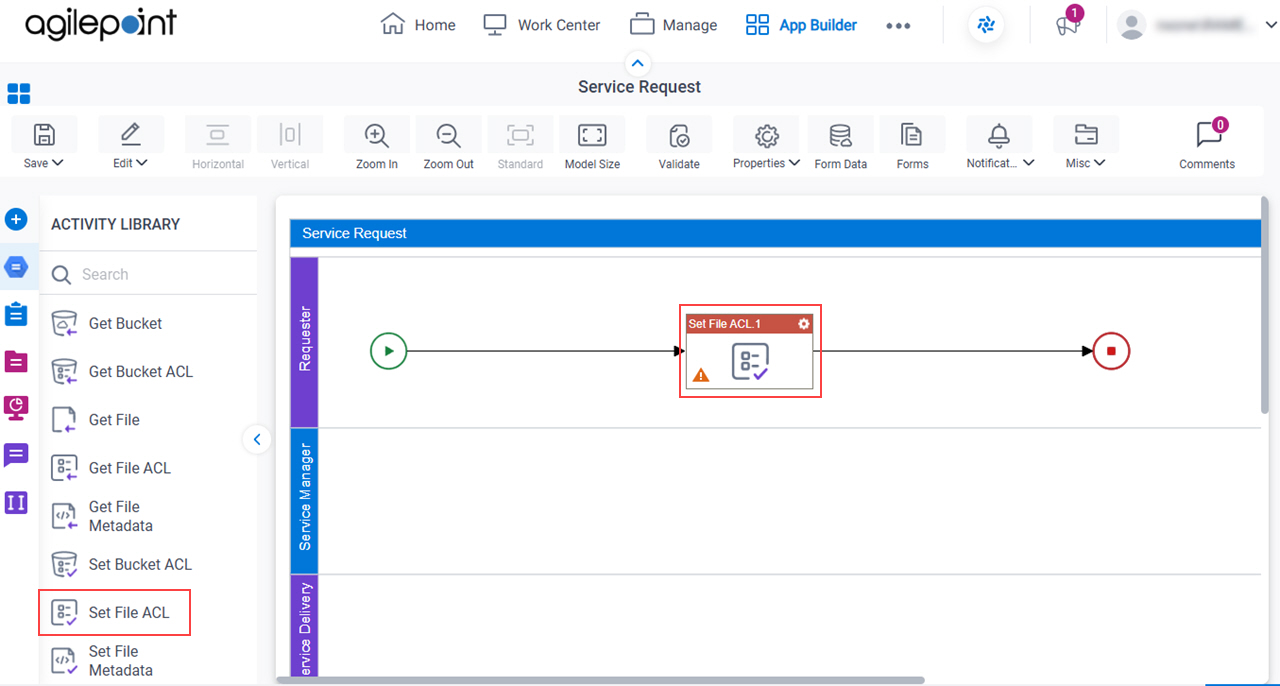Select the Set File ACL.1 activity title
Viewport: 1280px width, 686px height.
(725, 324)
